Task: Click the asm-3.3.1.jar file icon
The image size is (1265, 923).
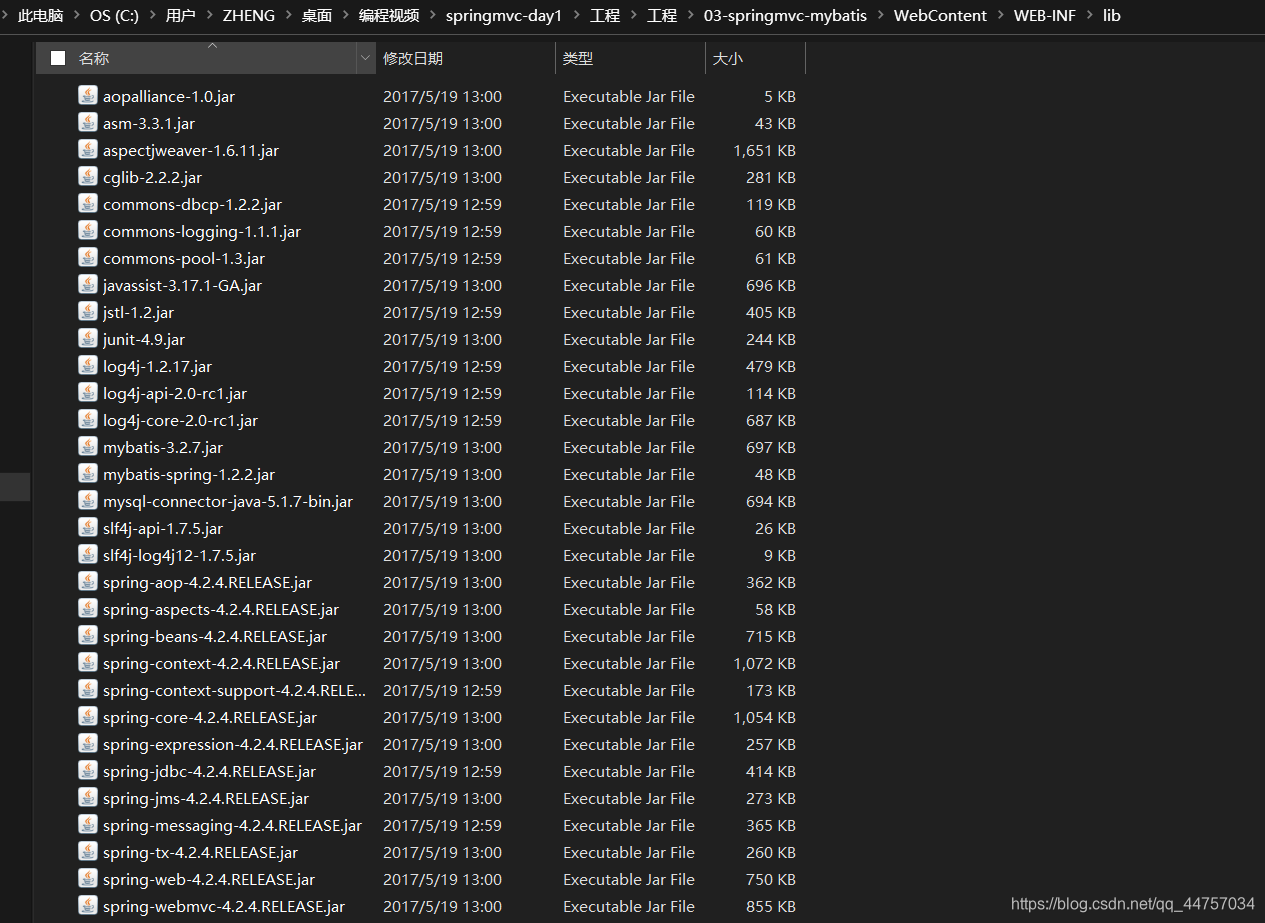Action: pos(88,123)
